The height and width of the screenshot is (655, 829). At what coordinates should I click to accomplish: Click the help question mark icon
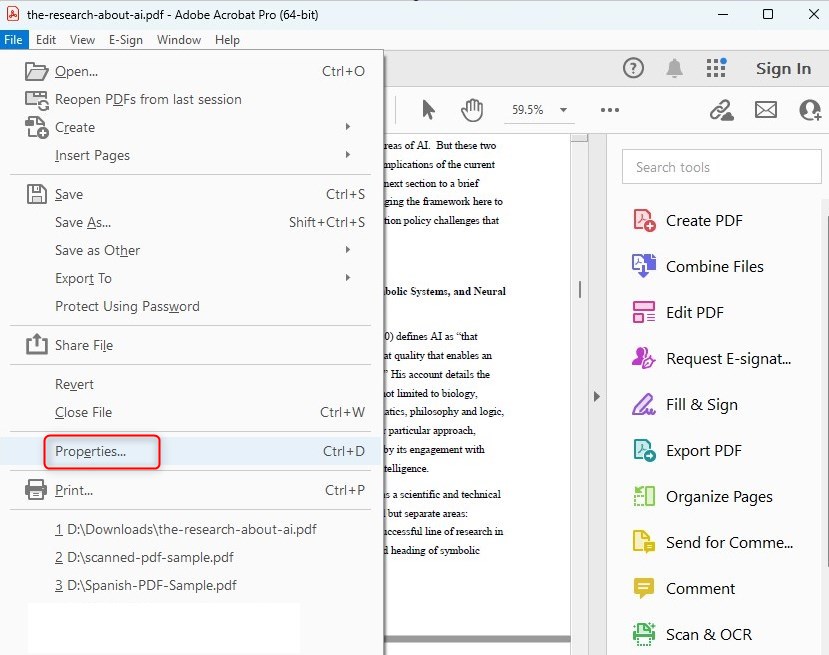(634, 68)
